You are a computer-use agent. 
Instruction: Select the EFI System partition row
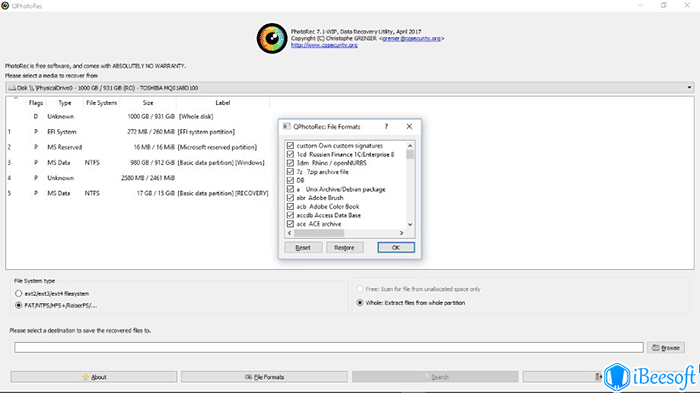(138, 132)
